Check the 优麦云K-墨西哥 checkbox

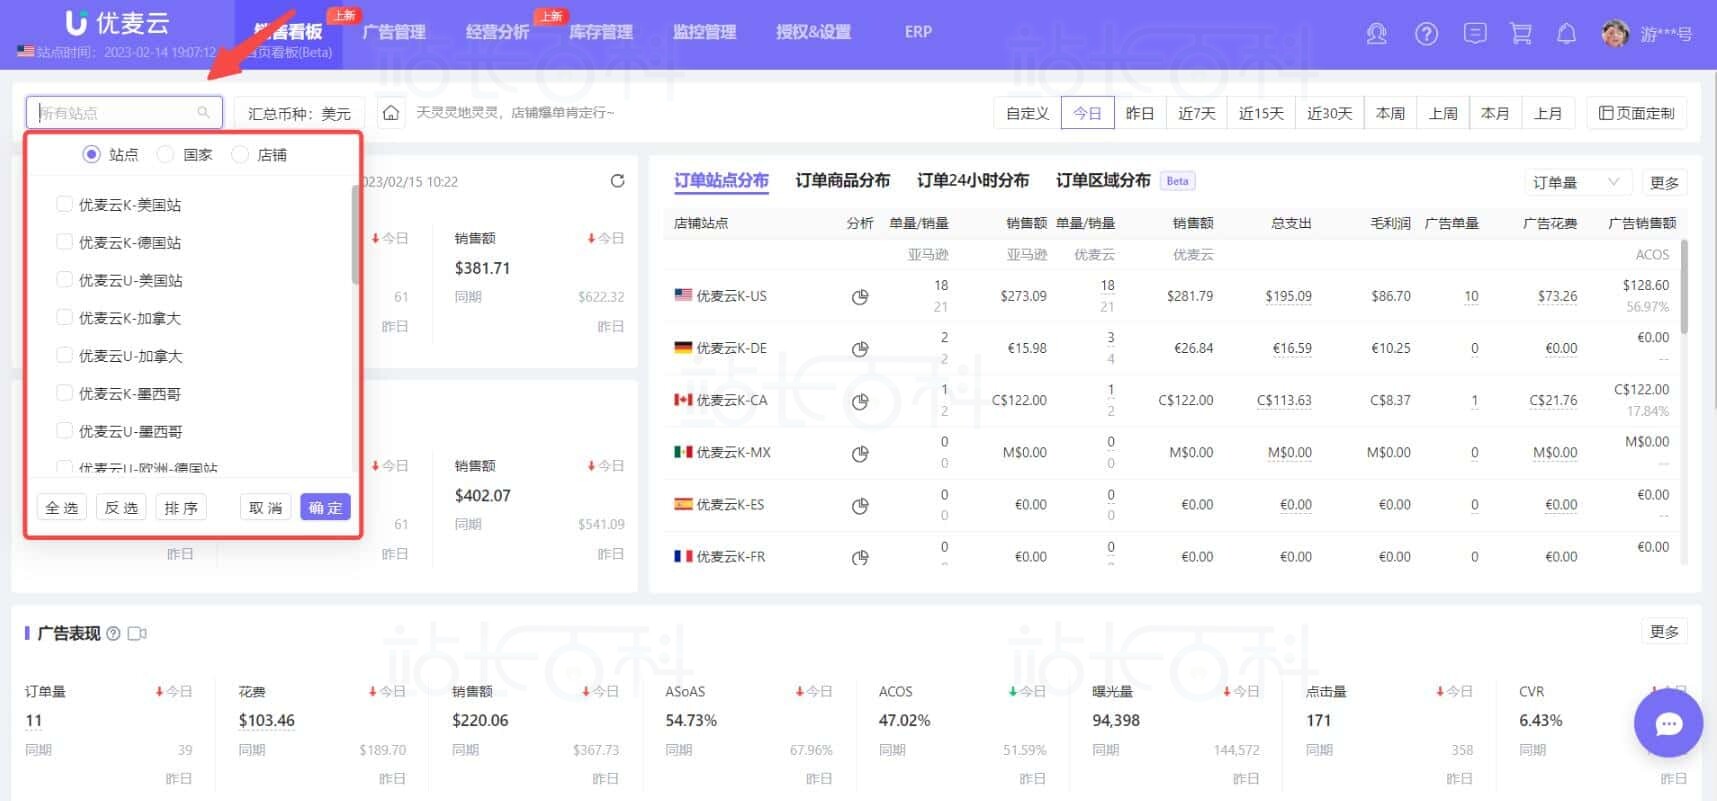click(64, 393)
